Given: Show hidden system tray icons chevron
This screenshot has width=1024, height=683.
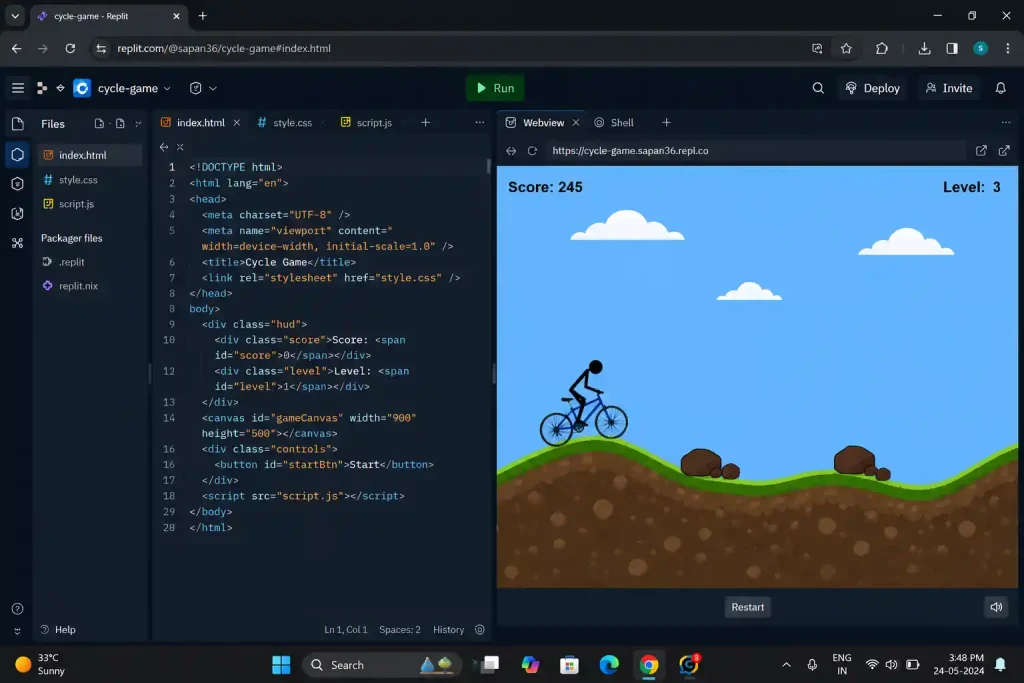Looking at the screenshot, I should [786, 665].
